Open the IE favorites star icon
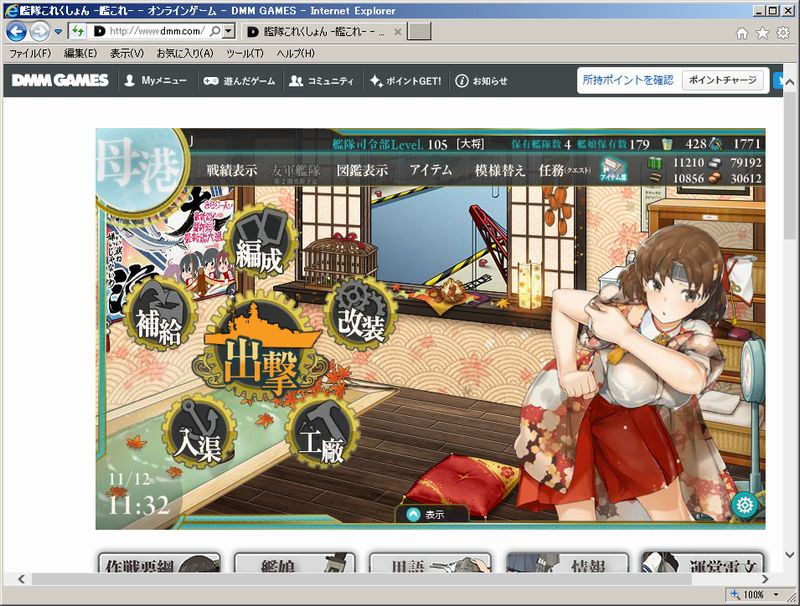The width and height of the screenshot is (800, 606). (762, 33)
